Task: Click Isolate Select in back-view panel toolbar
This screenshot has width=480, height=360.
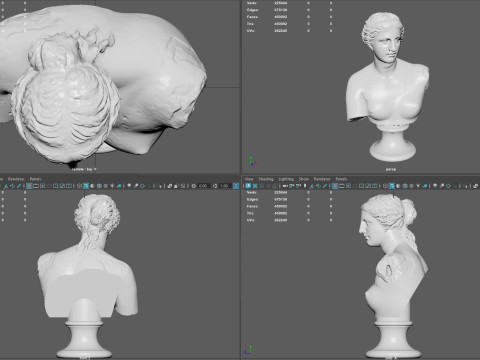Action: coord(160,186)
